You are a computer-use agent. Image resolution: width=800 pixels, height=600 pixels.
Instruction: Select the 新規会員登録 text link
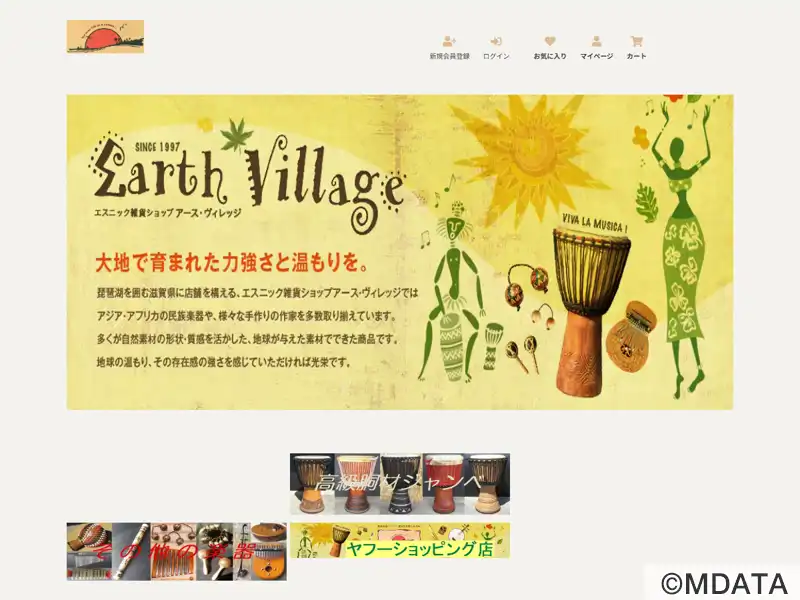[x=449, y=56]
